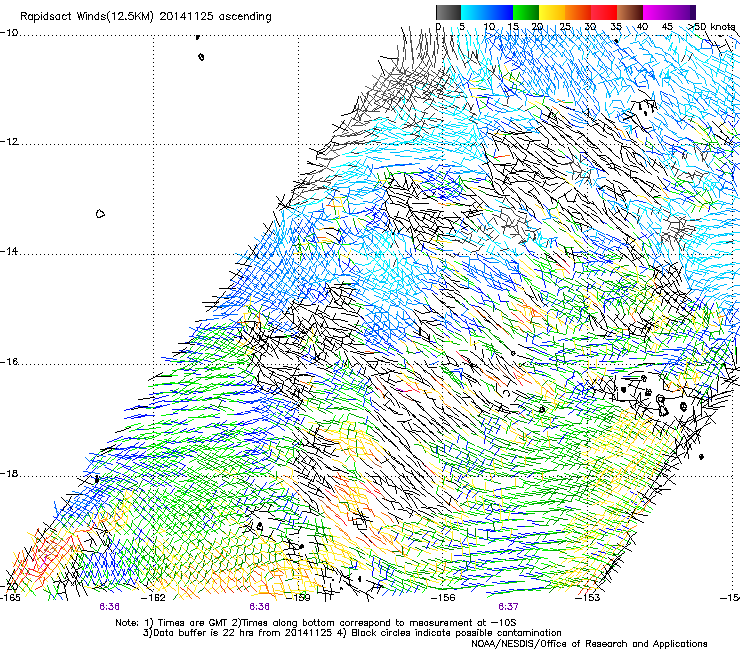740x650 pixels.
Task: Click the yellow 20-25 knots legend segment
Action: [x=552, y=12]
